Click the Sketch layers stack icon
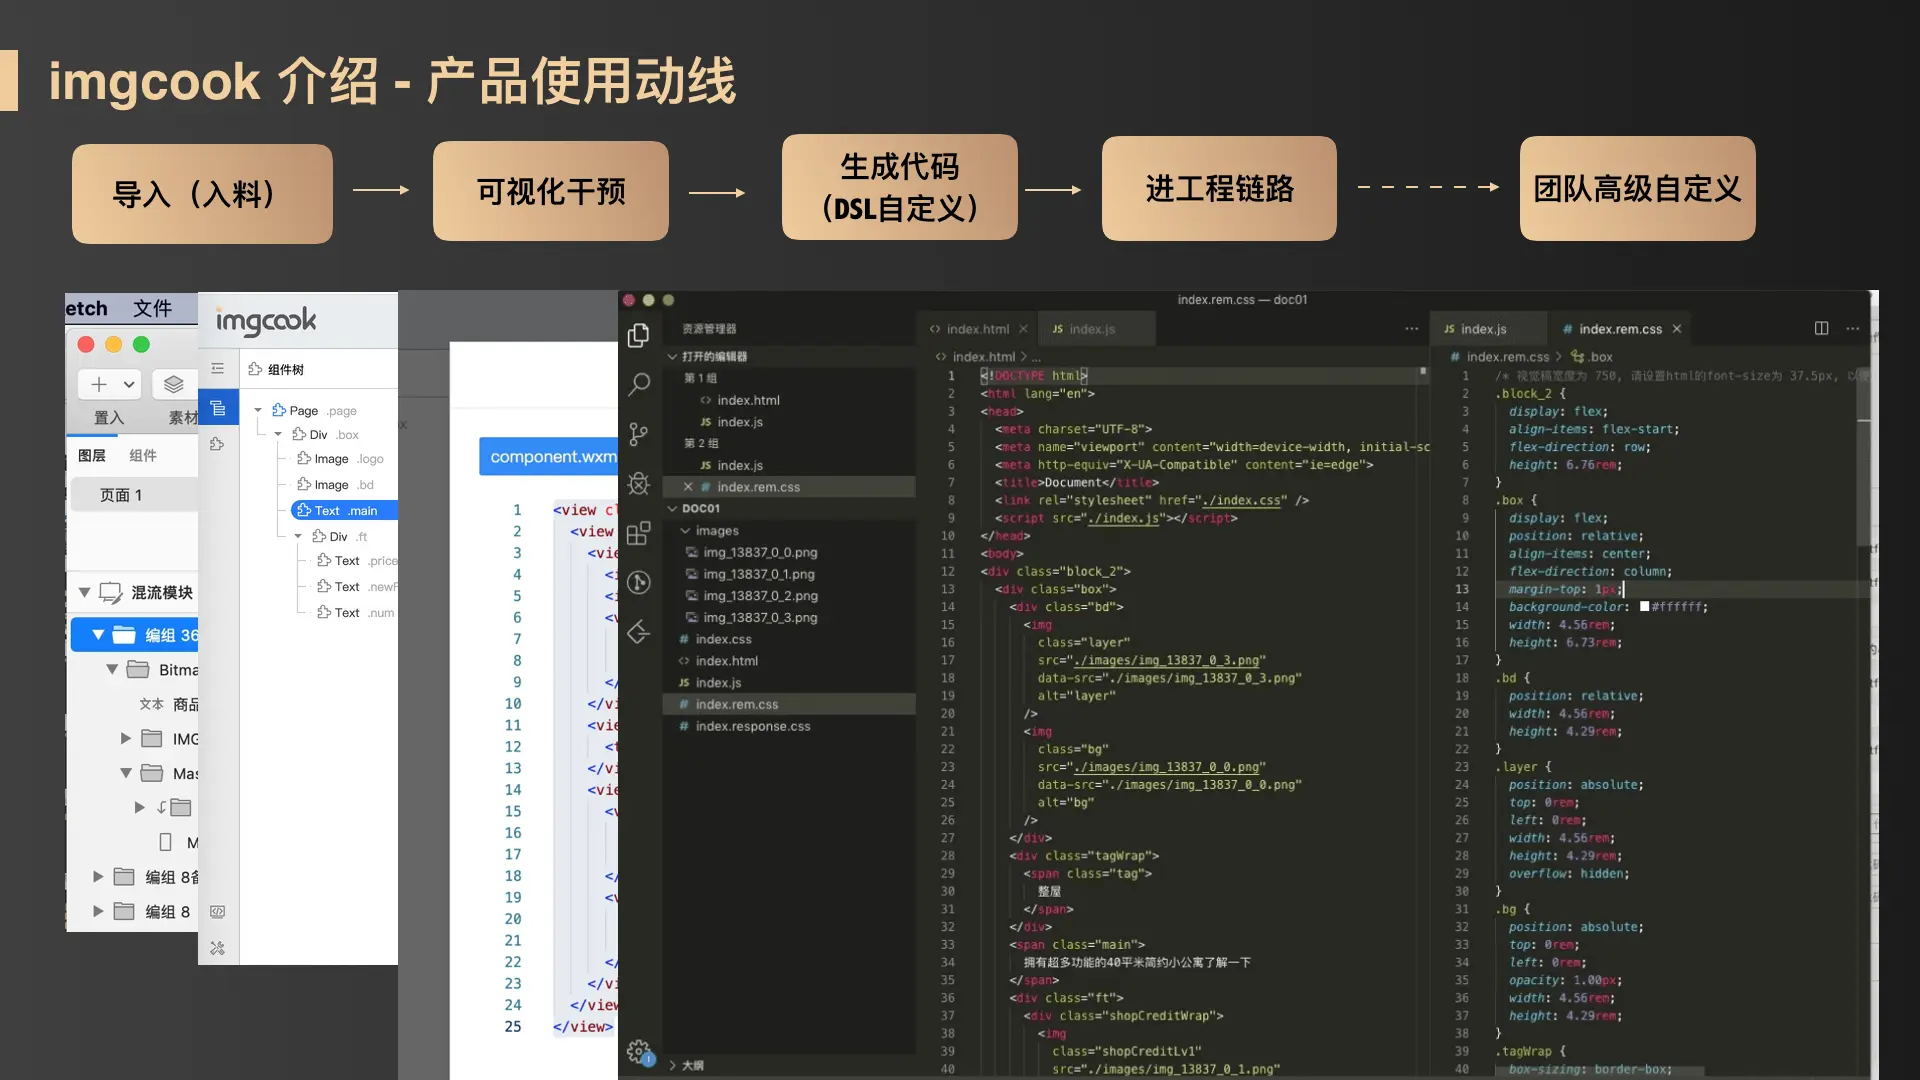The image size is (1920, 1080). tap(173, 384)
